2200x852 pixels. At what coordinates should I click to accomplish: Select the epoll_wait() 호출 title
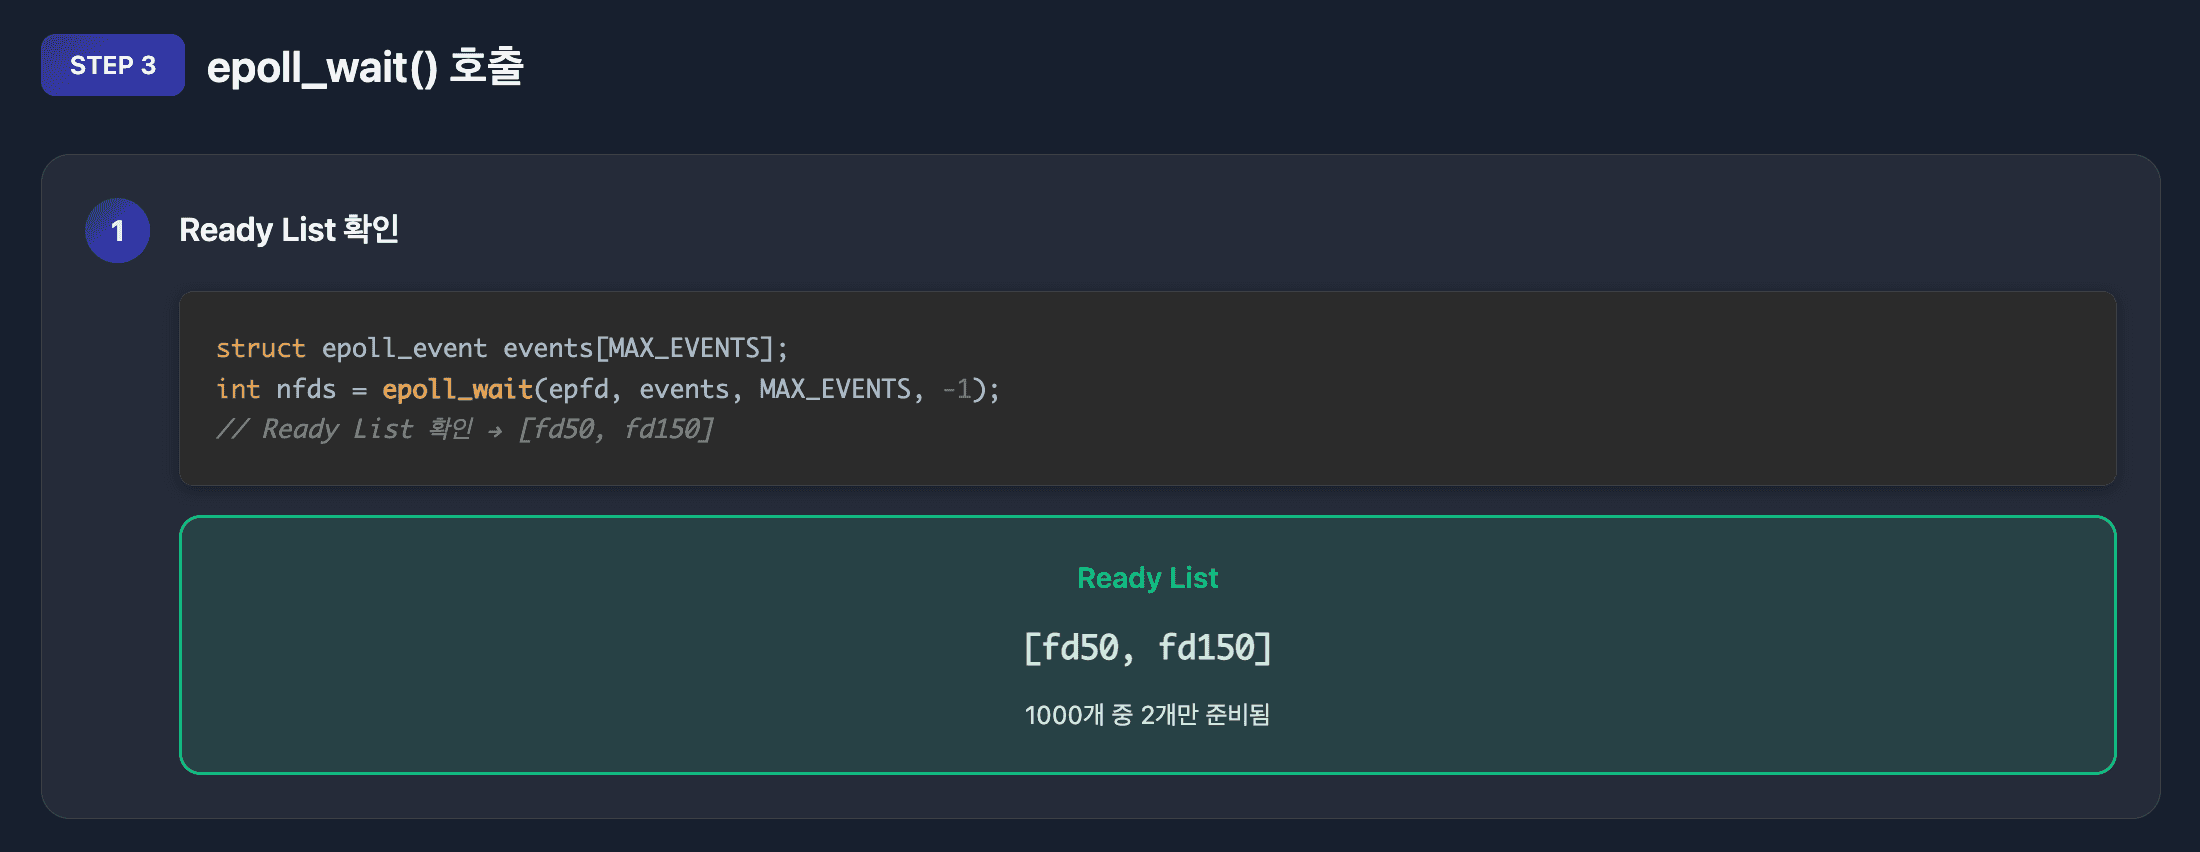pos(365,67)
